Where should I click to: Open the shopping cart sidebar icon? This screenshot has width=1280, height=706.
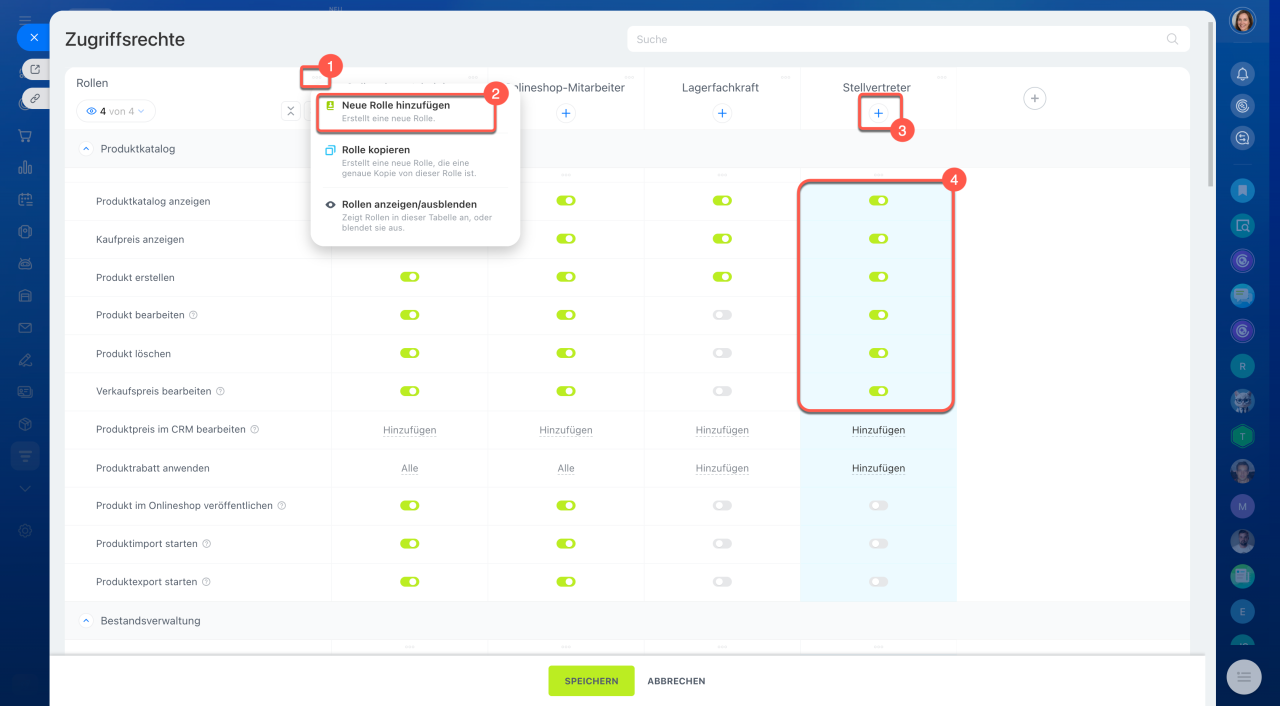(x=25, y=136)
